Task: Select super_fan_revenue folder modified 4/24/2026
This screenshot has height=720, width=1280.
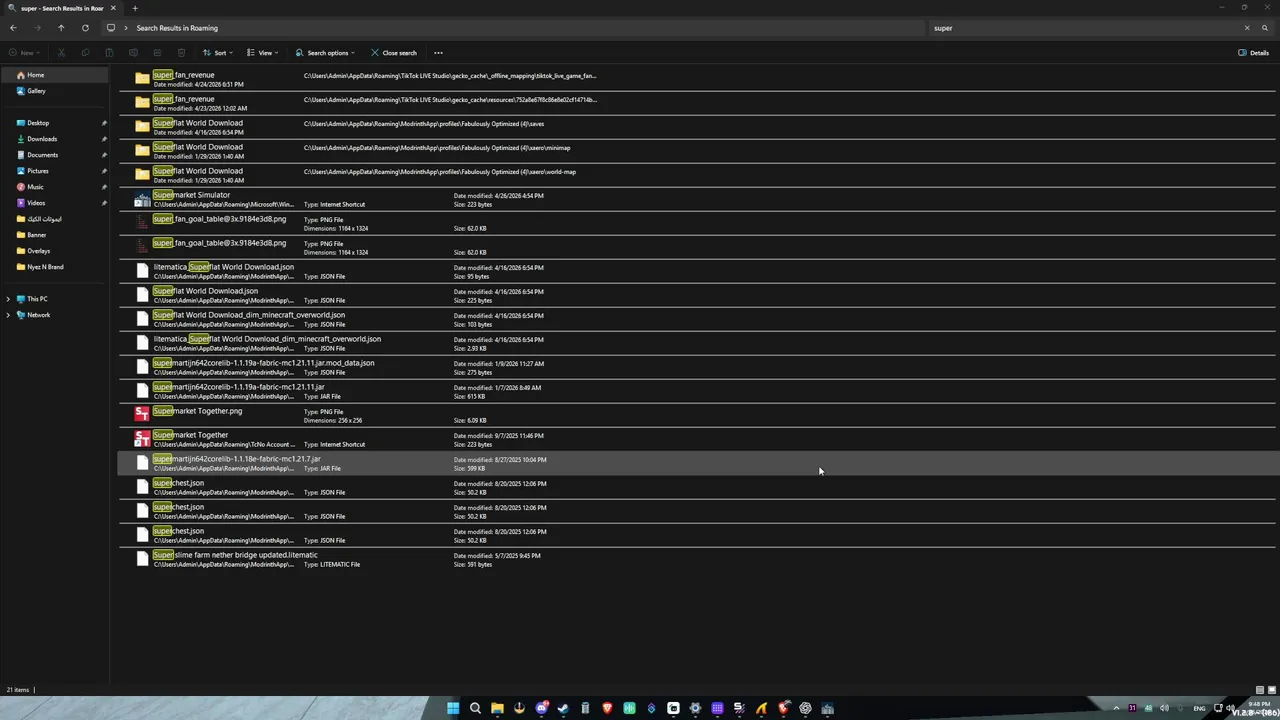Action: 698,79
